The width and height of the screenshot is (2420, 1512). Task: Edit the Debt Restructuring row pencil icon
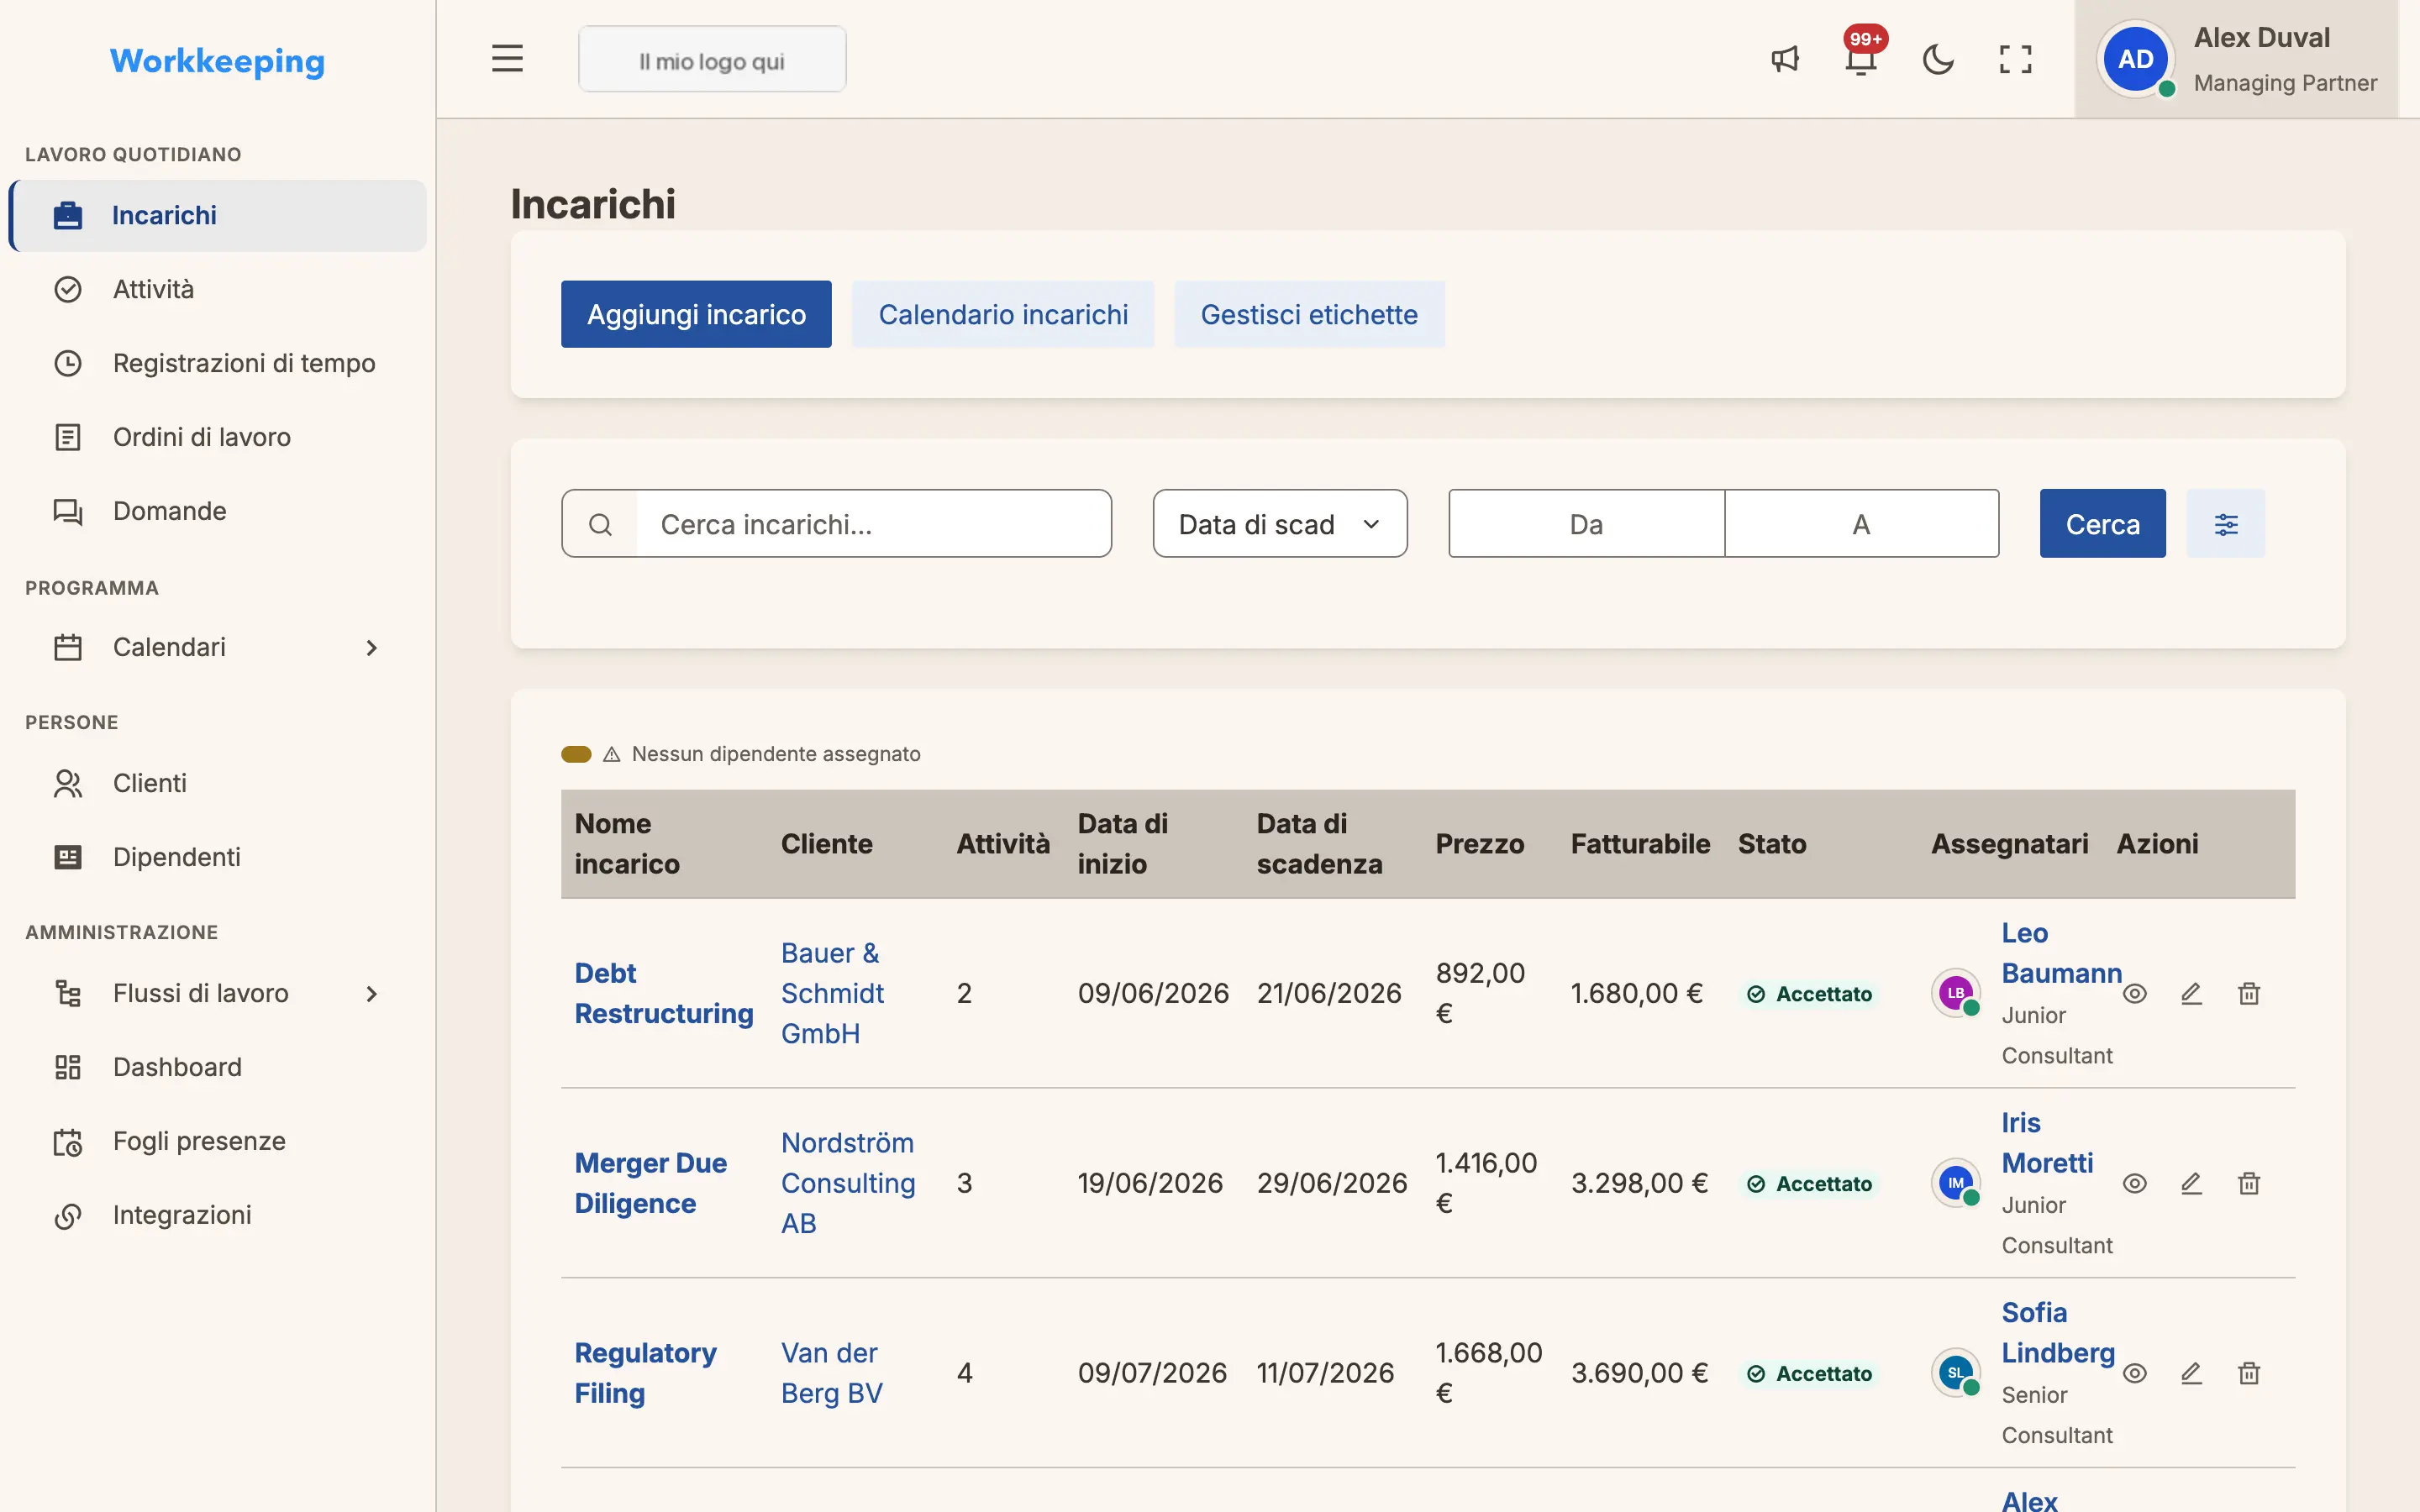click(x=2191, y=993)
